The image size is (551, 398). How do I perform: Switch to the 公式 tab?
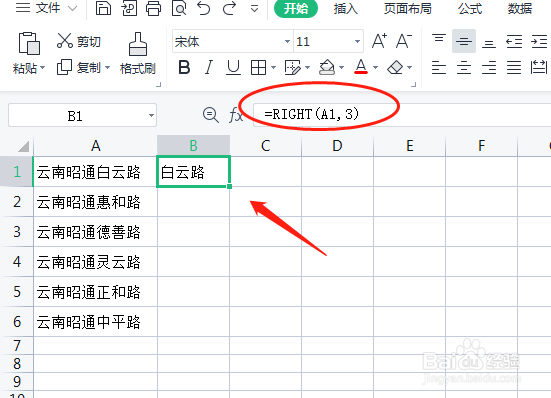pos(470,8)
